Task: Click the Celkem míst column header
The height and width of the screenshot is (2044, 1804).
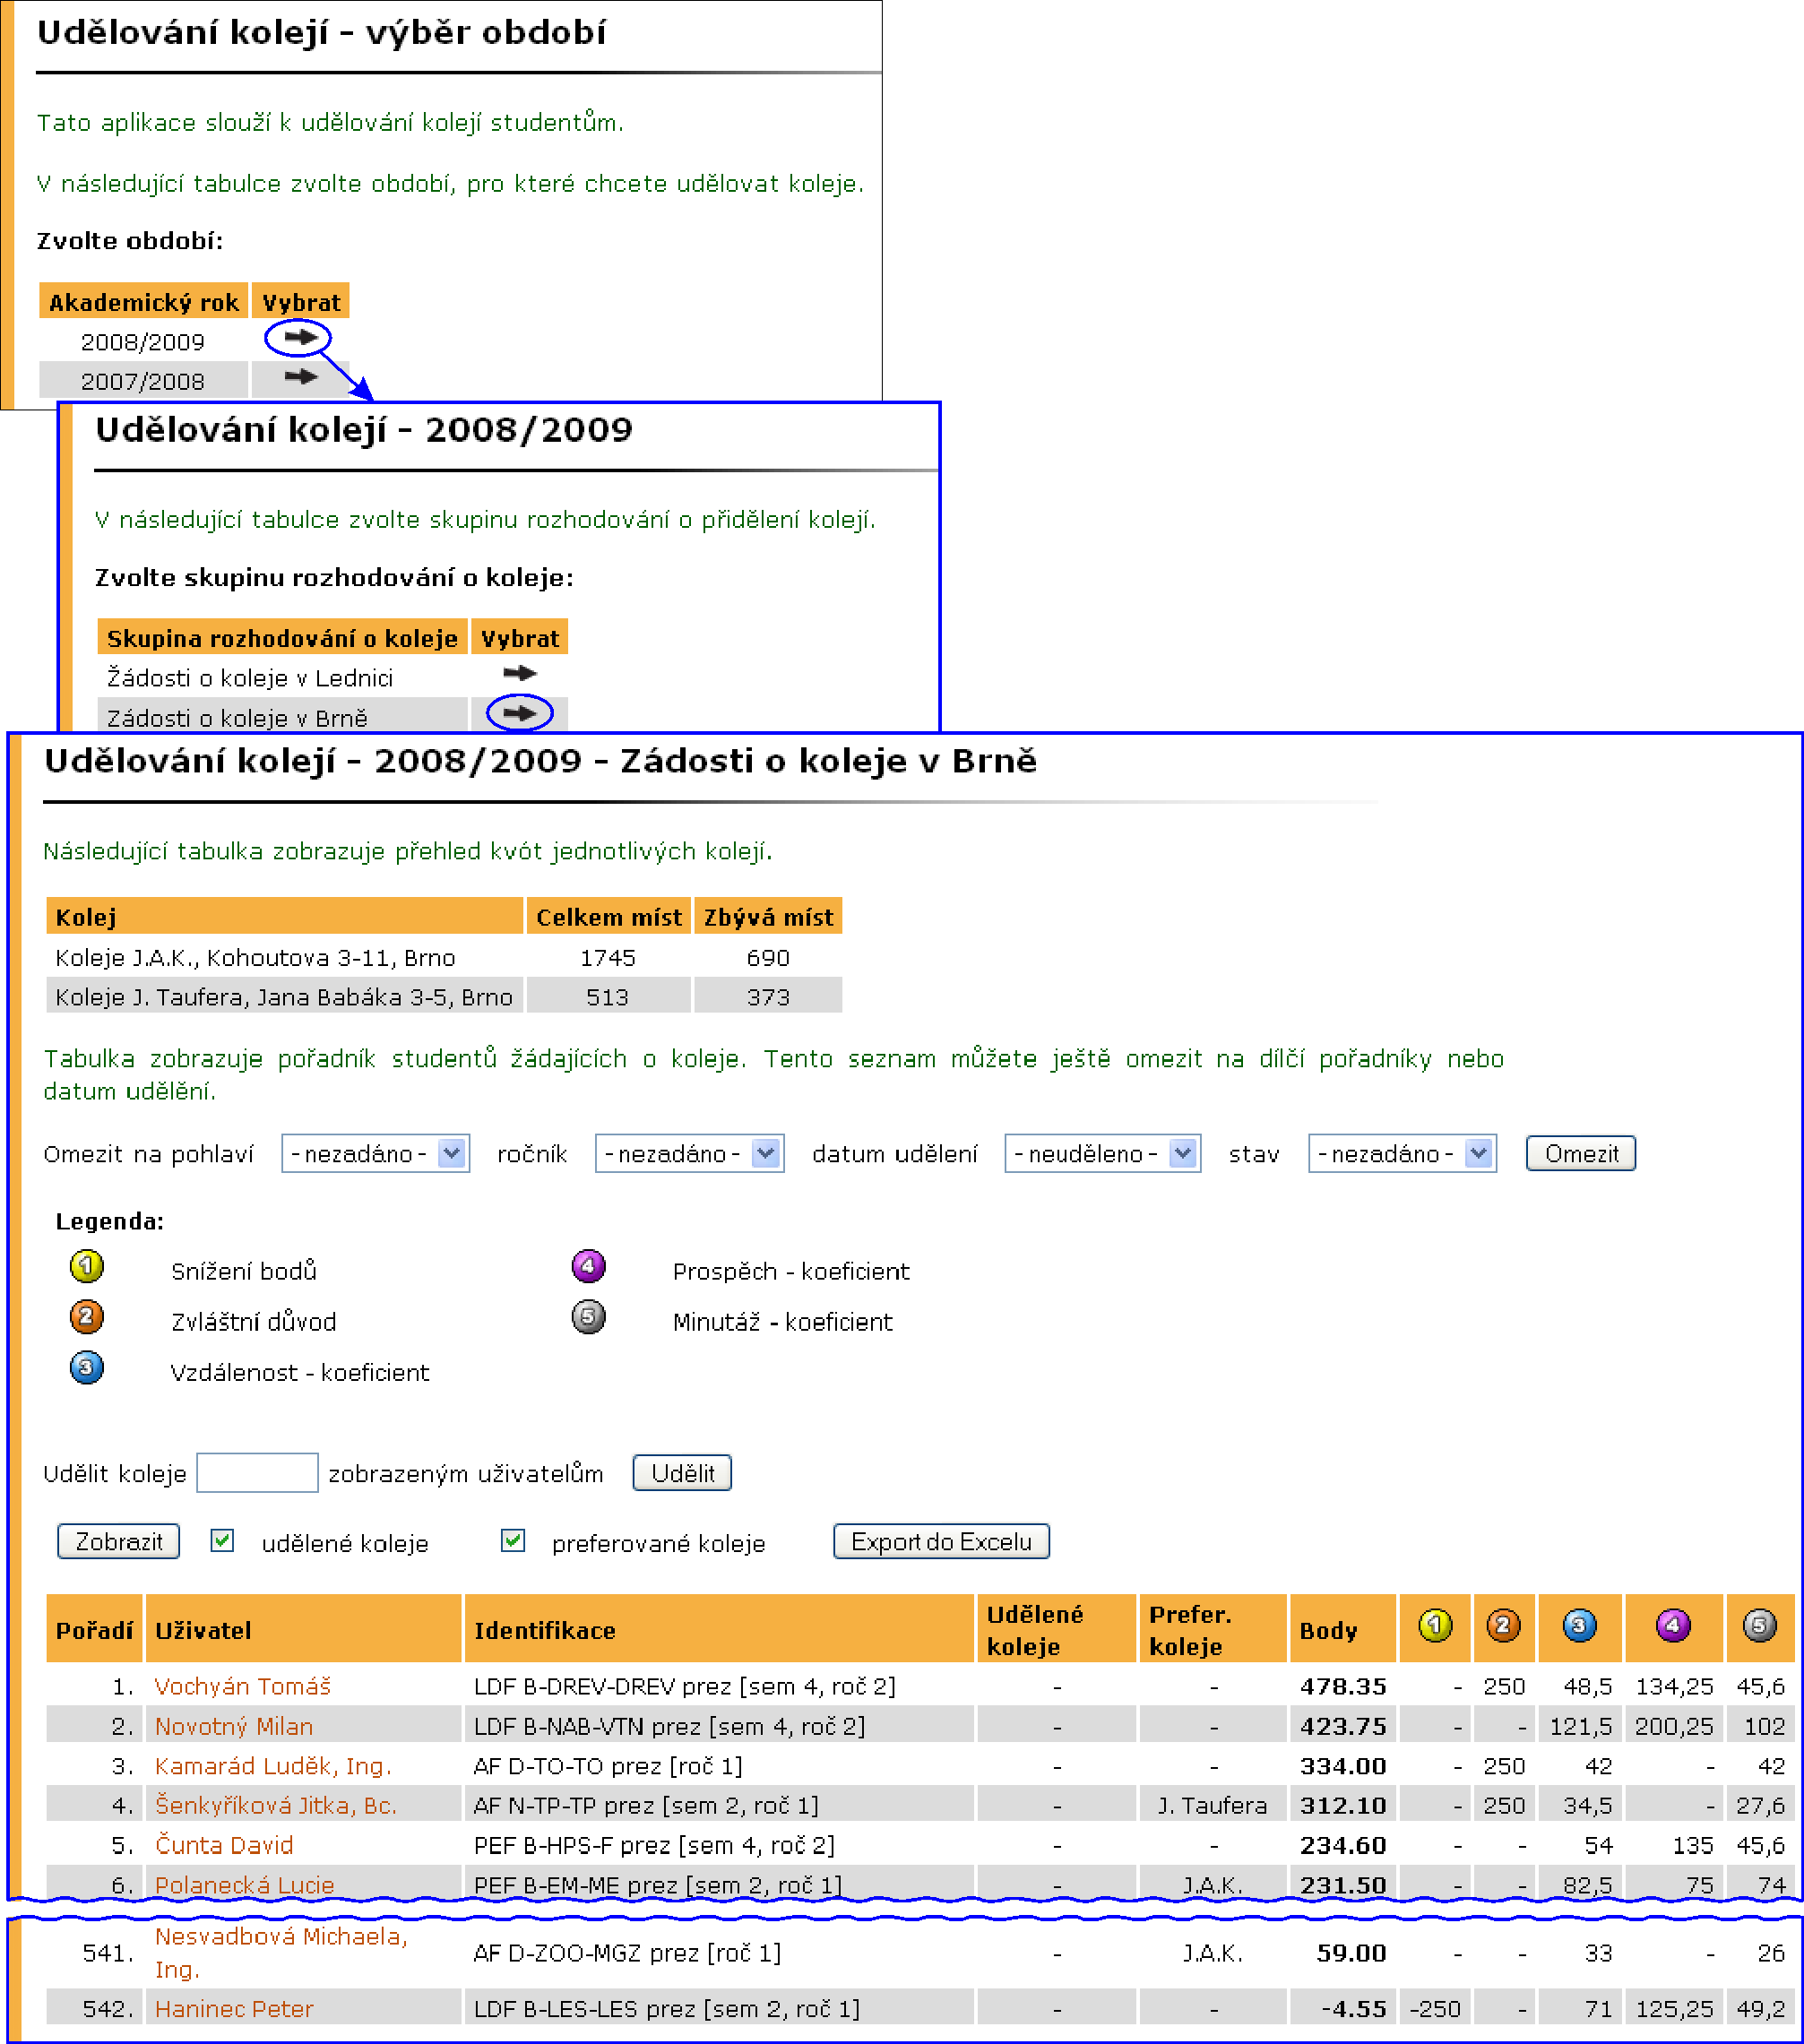Action: coord(608,916)
